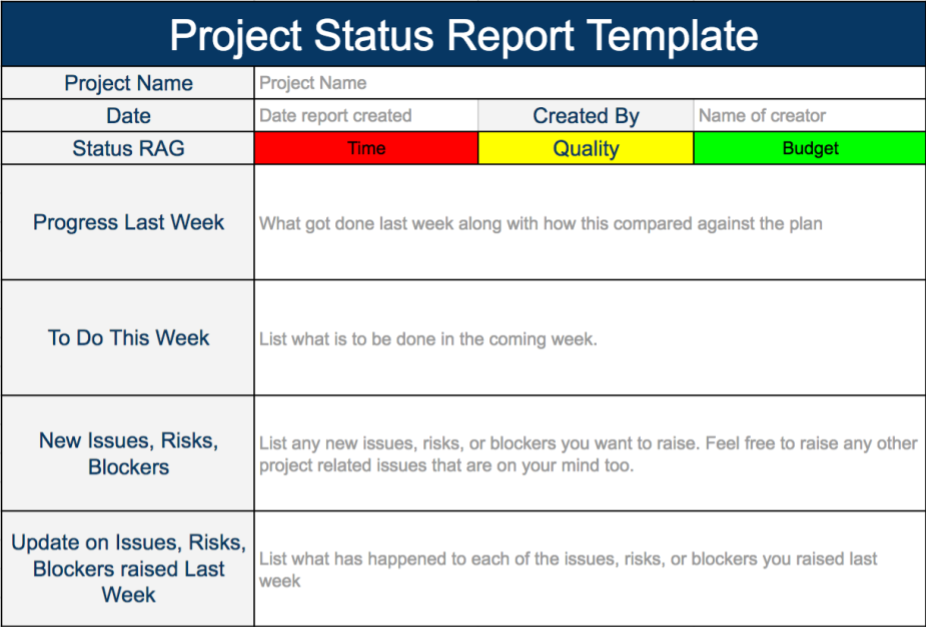Pick the green Budget status cell
Viewport: 926px width, 627px height.
point(809,148)
